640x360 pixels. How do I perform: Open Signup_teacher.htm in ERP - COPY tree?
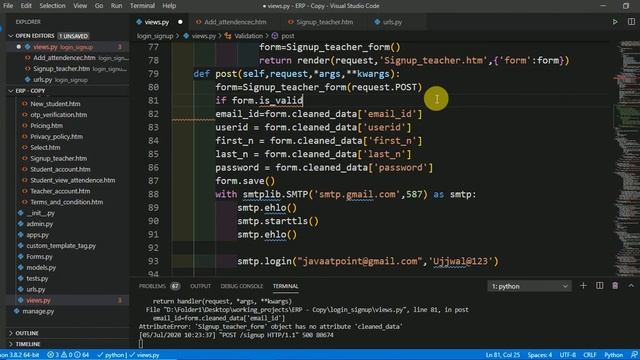pyautogui.click(x=58, y=158)
